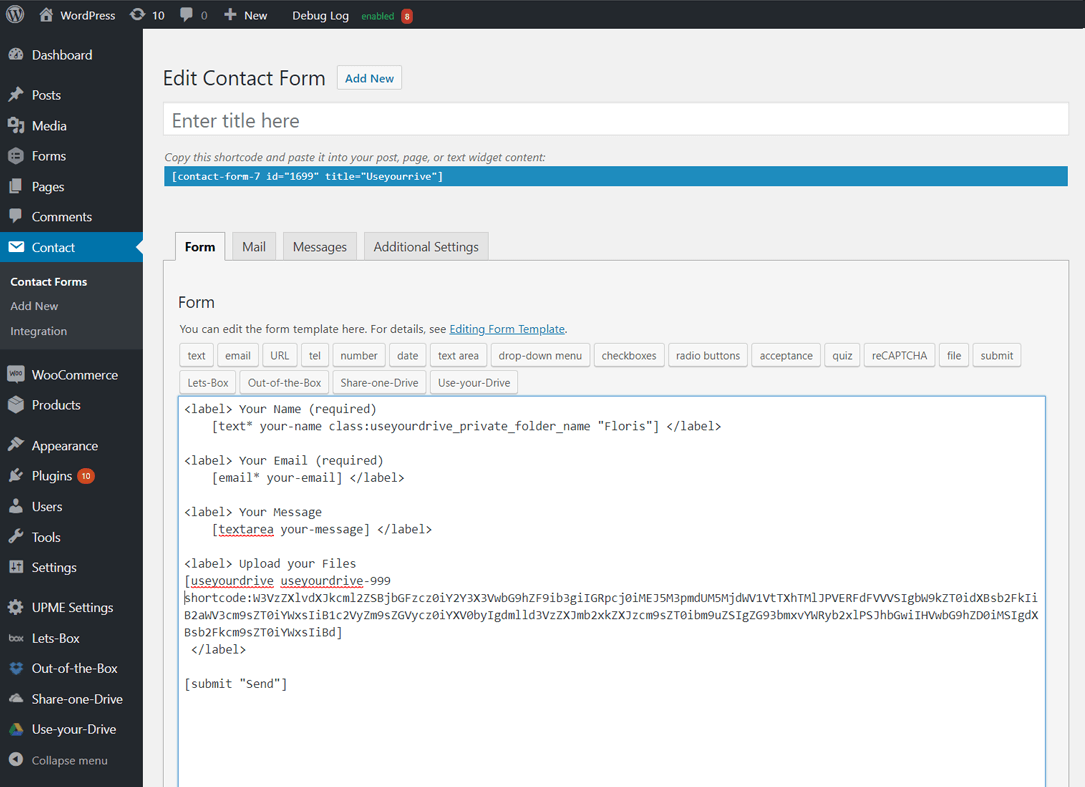Image resolution: width=1085 pixels, height=787 pixels.
Task: Click the Share-one-Drive cloud icon
Action: pyautogui.click(x=16, y=698)
